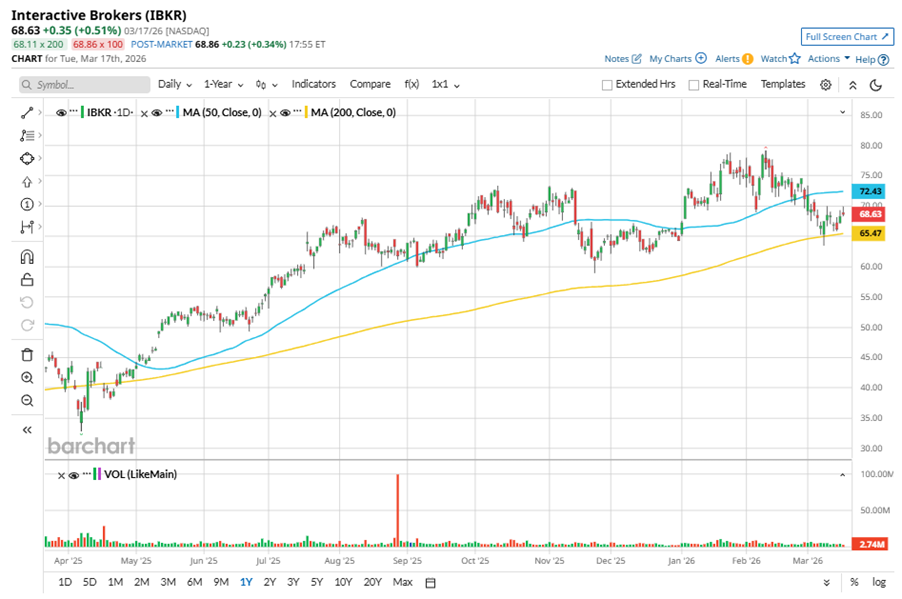The width and height of the screenshot is (902, 599).
Task: Select the magnet snap tool
Action: (27, 257)
